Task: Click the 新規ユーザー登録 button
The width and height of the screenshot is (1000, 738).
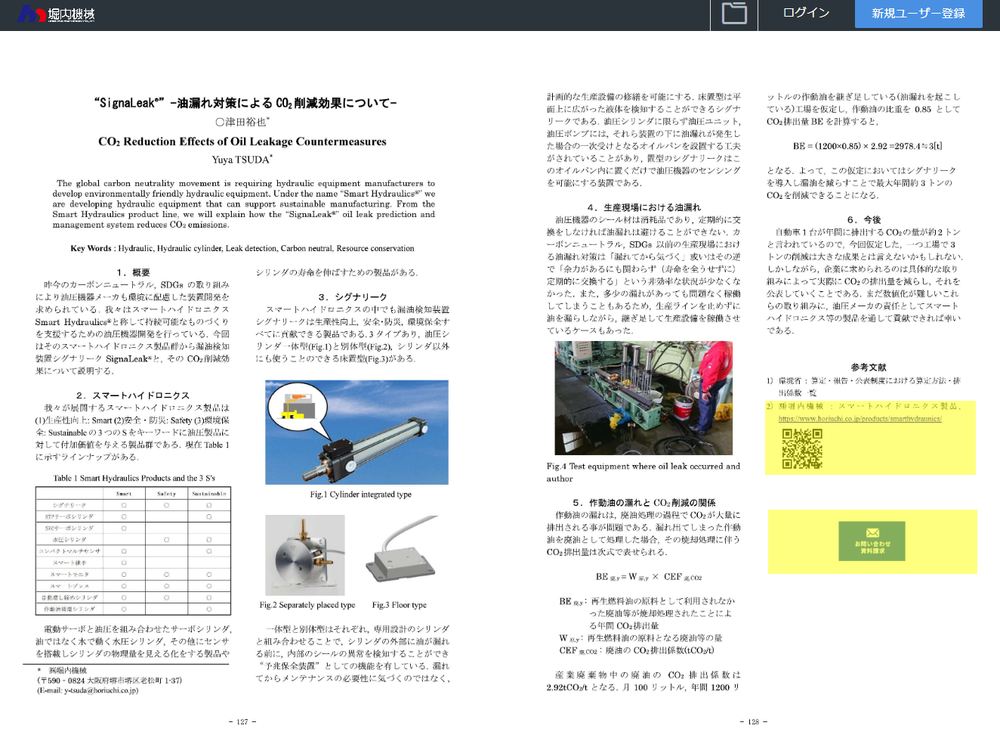Action: point(918,13)
